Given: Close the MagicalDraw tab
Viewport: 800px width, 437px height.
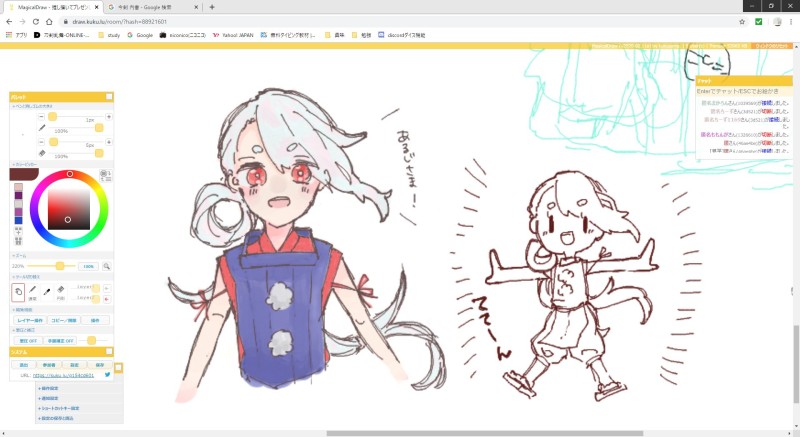Looking at the screenshot, I should pyautogui.click(x=97, y=7).
